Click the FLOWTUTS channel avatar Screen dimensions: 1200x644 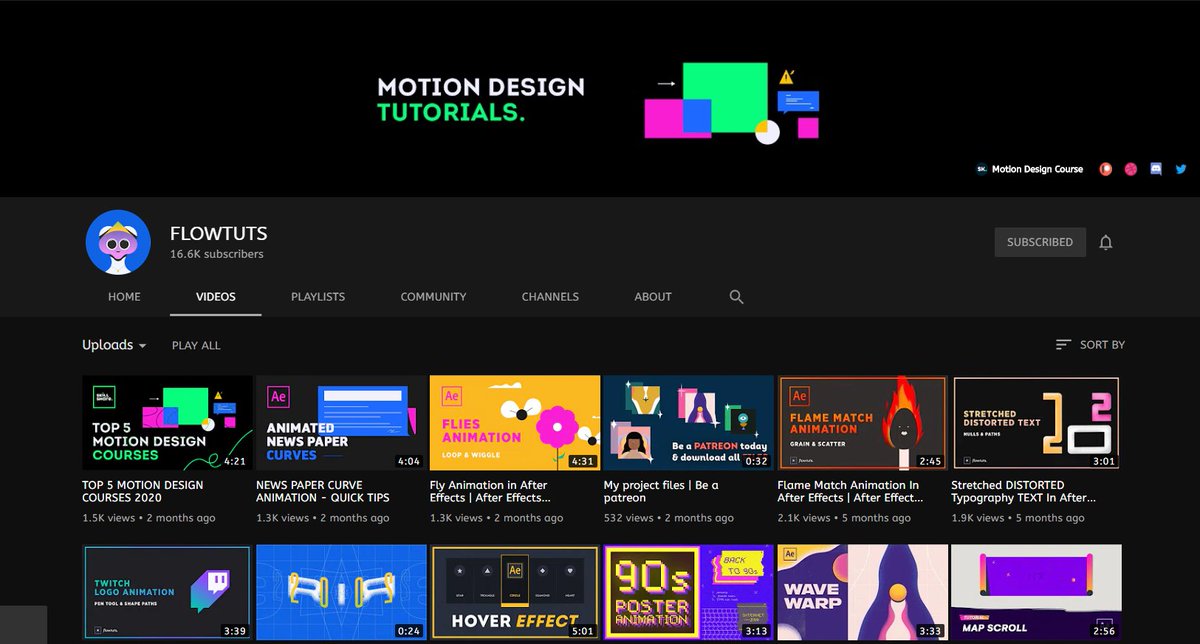[x=118, y=242]
